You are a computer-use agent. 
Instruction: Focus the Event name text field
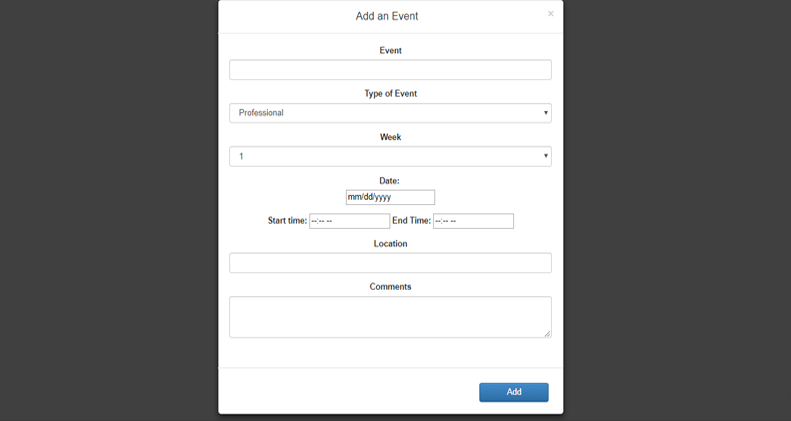coord(390,70)
